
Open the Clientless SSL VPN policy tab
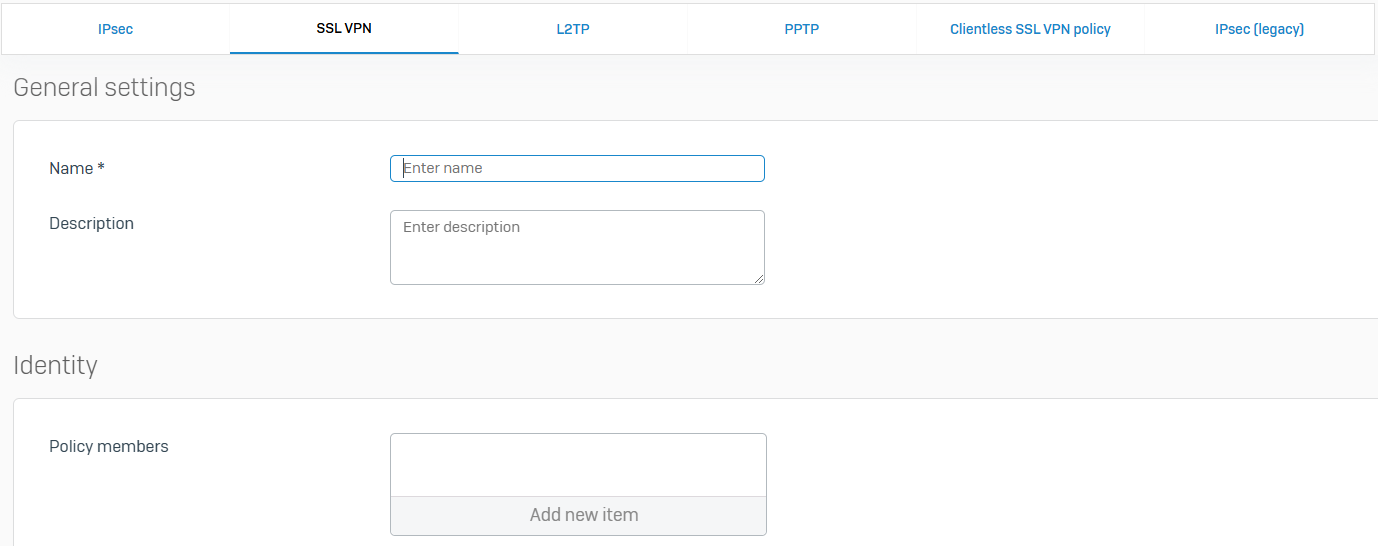tap(1030, 29)
